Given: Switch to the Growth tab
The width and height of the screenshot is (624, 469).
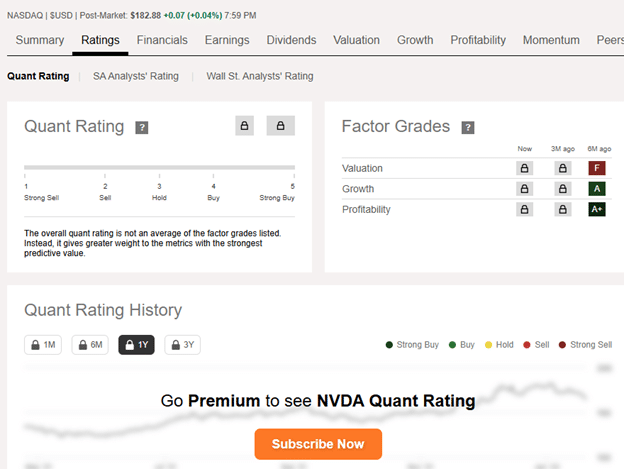Looking at the screenshot, I should tap(415, 40).
